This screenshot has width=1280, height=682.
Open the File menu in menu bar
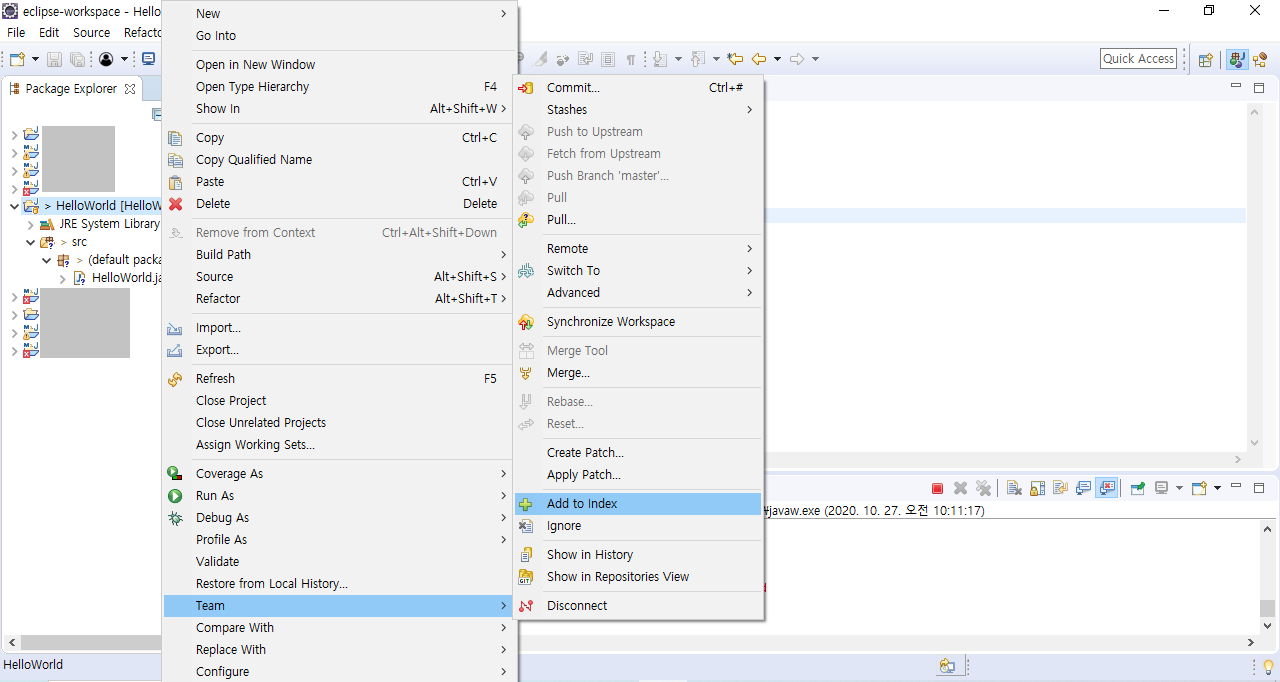(16, 33)
